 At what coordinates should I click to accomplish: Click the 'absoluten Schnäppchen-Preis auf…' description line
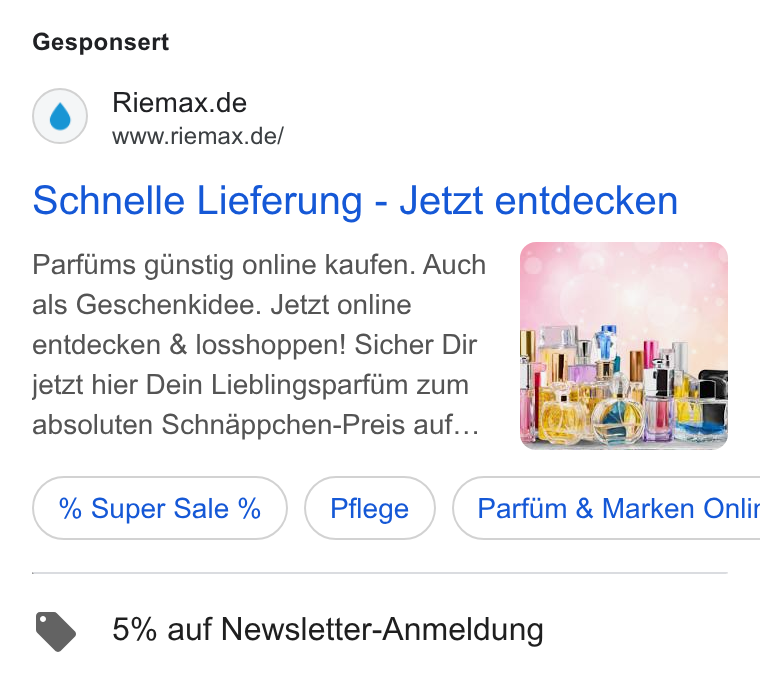click(256, 425)
